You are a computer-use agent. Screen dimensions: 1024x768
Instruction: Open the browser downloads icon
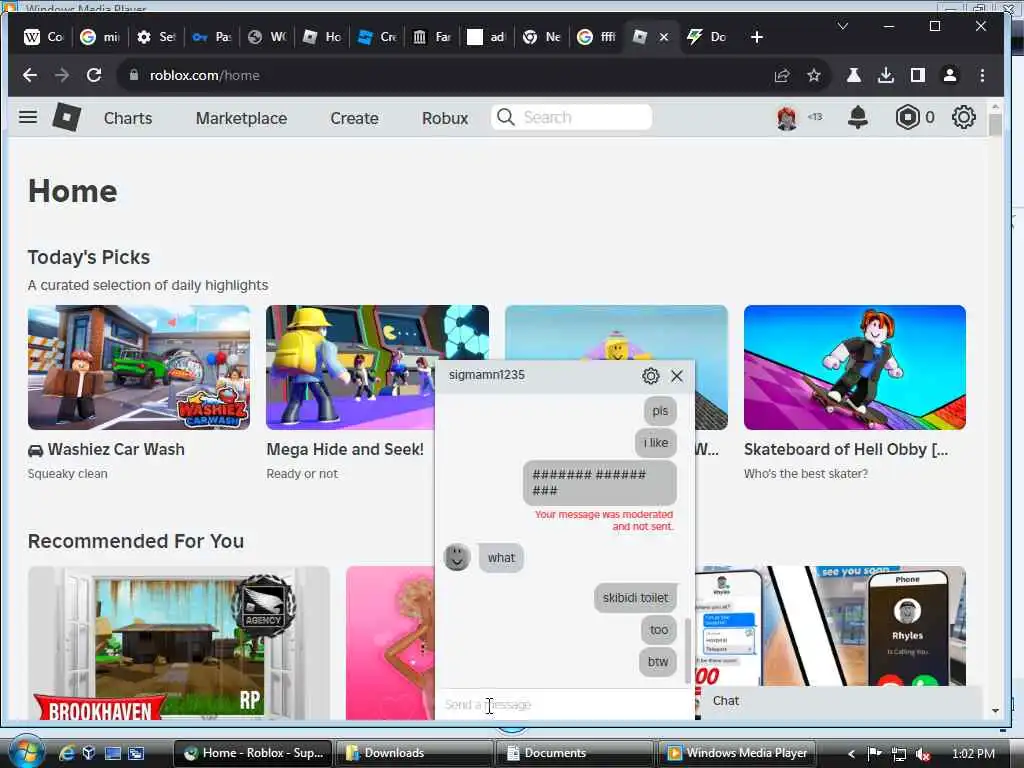[886, 75]
